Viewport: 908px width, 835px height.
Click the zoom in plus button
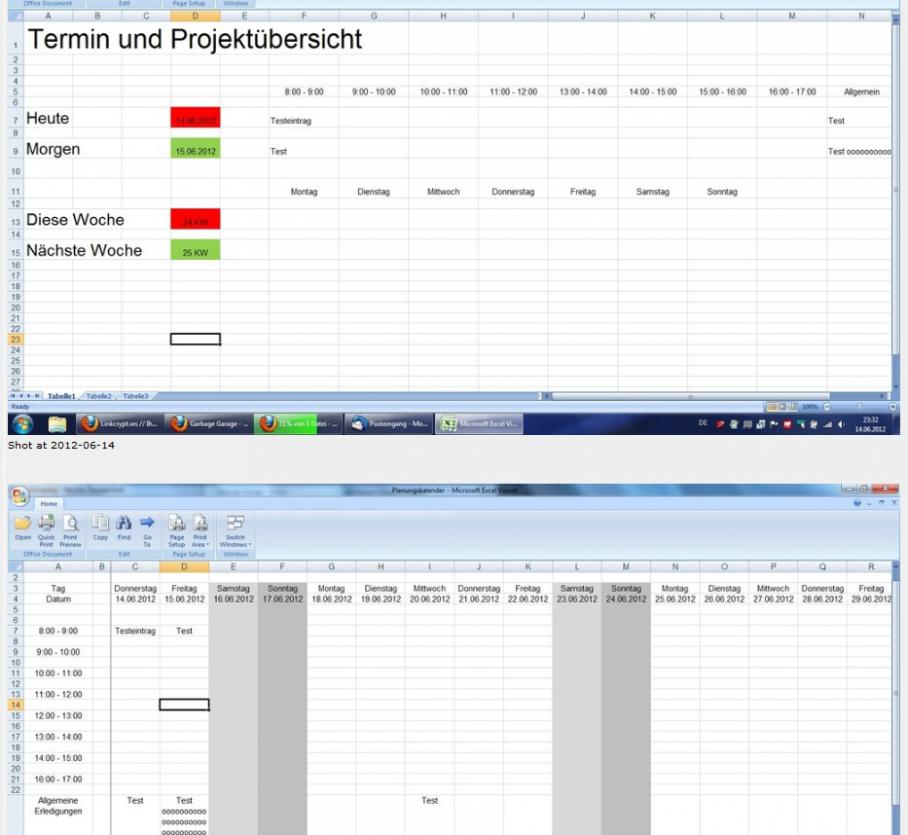(x=893, y=407)
